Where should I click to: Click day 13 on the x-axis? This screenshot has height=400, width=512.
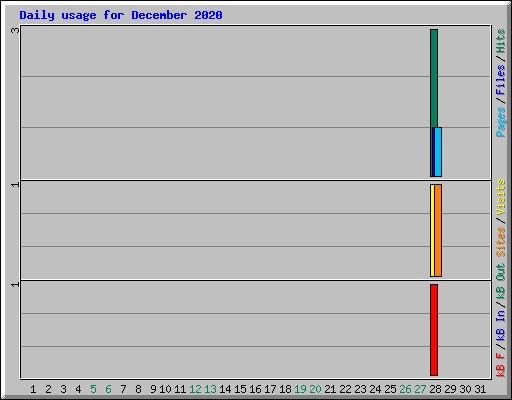pos(210,389)
